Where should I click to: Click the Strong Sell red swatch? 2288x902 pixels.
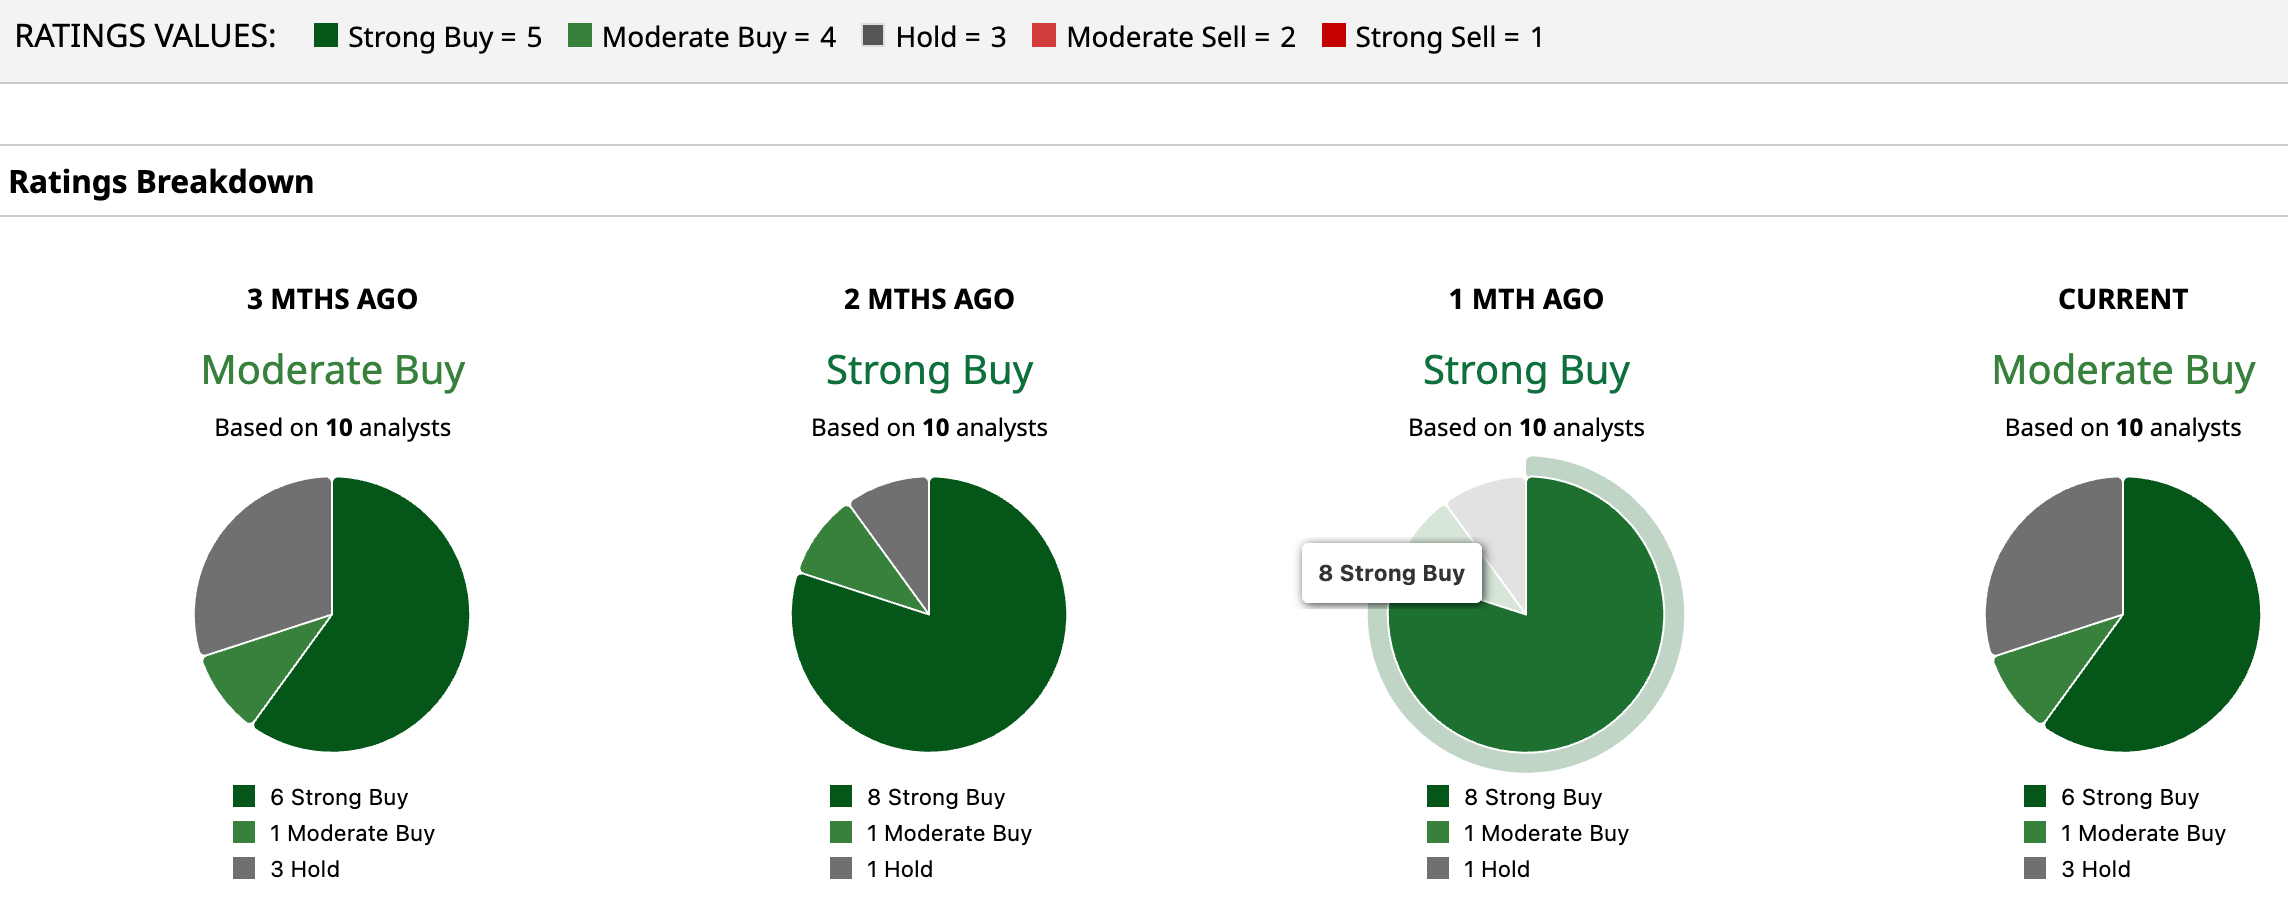click(x=1333, y=36)
